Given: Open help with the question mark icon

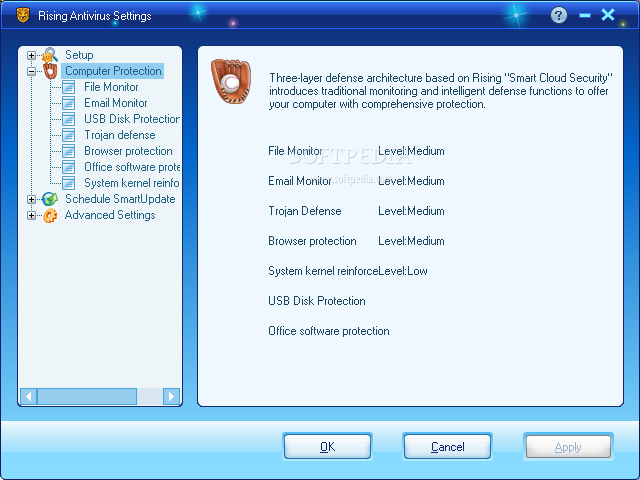Looking at the screenshot, I should 559,16.
